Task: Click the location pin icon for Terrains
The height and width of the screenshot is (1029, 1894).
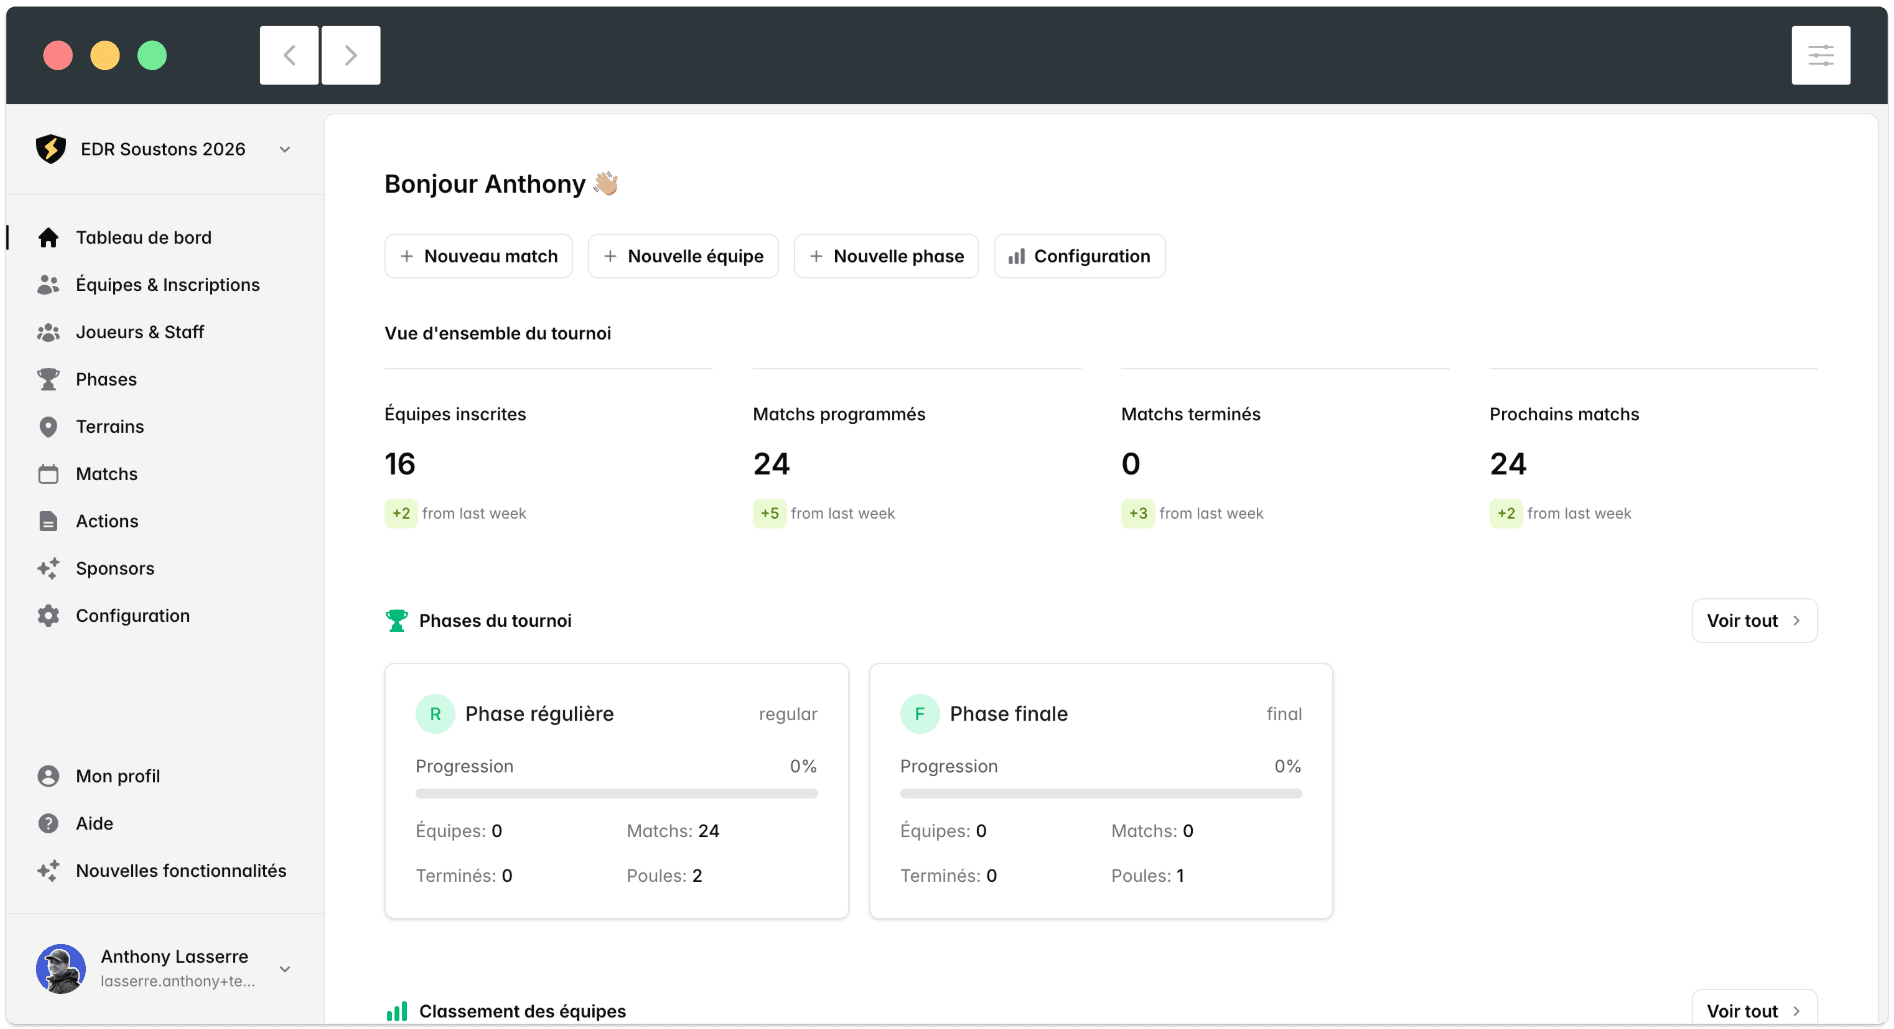Action: coord(48,427)
